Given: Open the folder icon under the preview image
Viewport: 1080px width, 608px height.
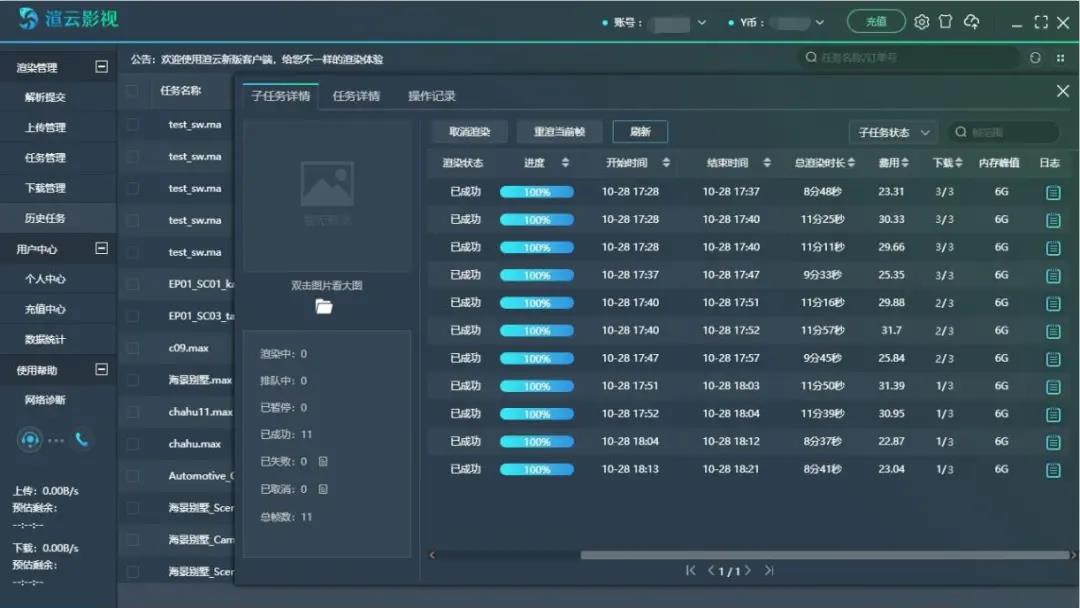Looking at the screenshot, I should click(x=324, y=307).
